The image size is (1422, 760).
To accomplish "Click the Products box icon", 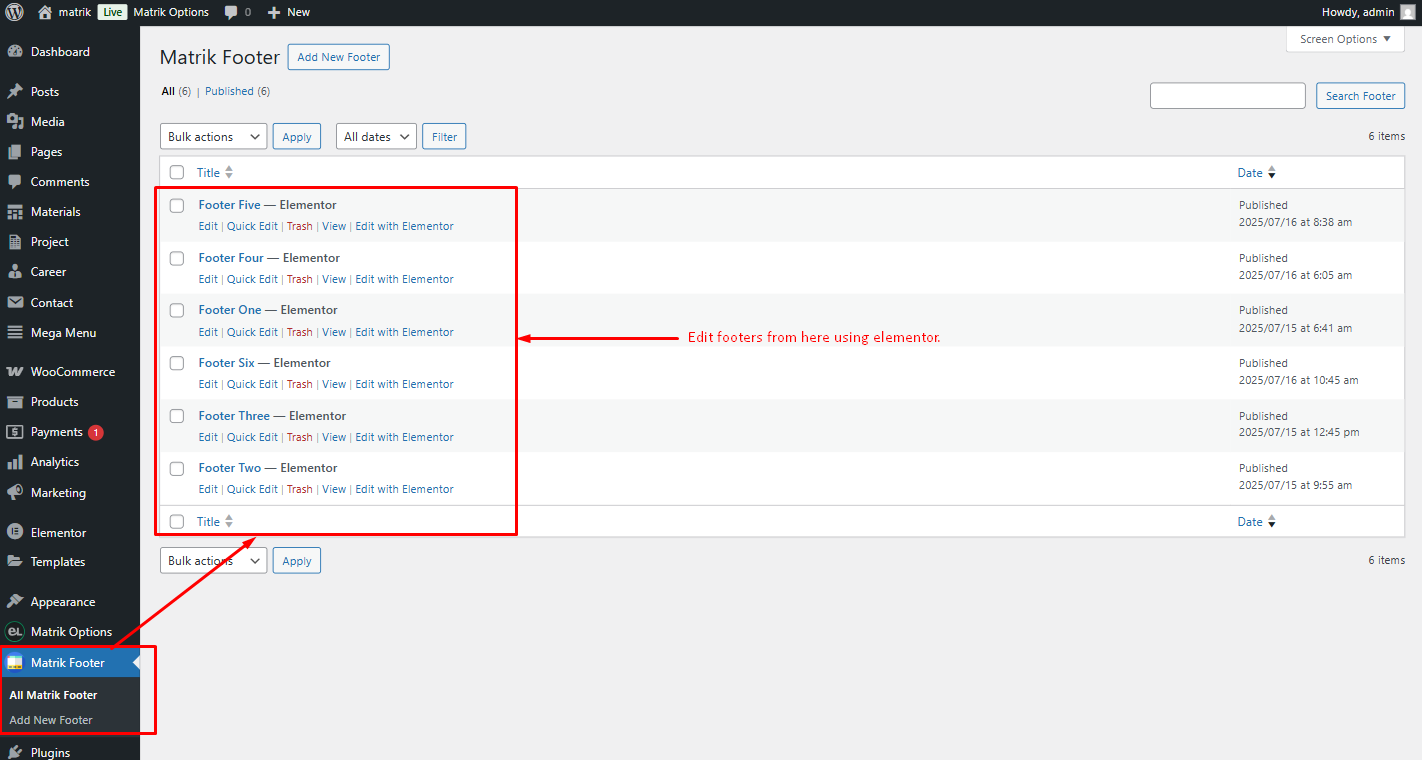I will [15, 402].
